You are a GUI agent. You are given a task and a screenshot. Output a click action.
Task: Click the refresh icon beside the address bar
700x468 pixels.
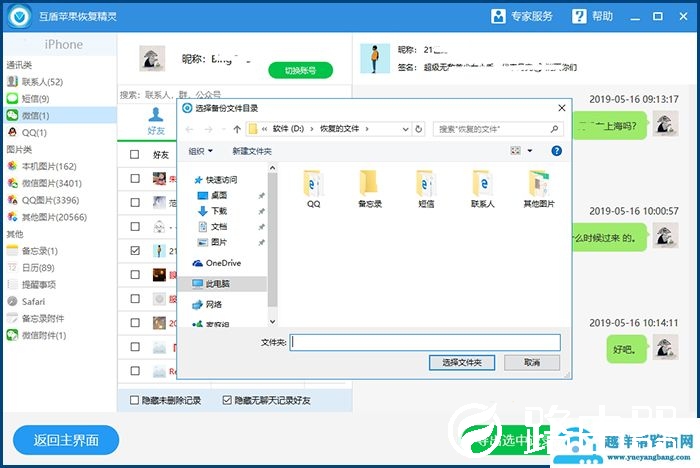click(x=419, y=130)
